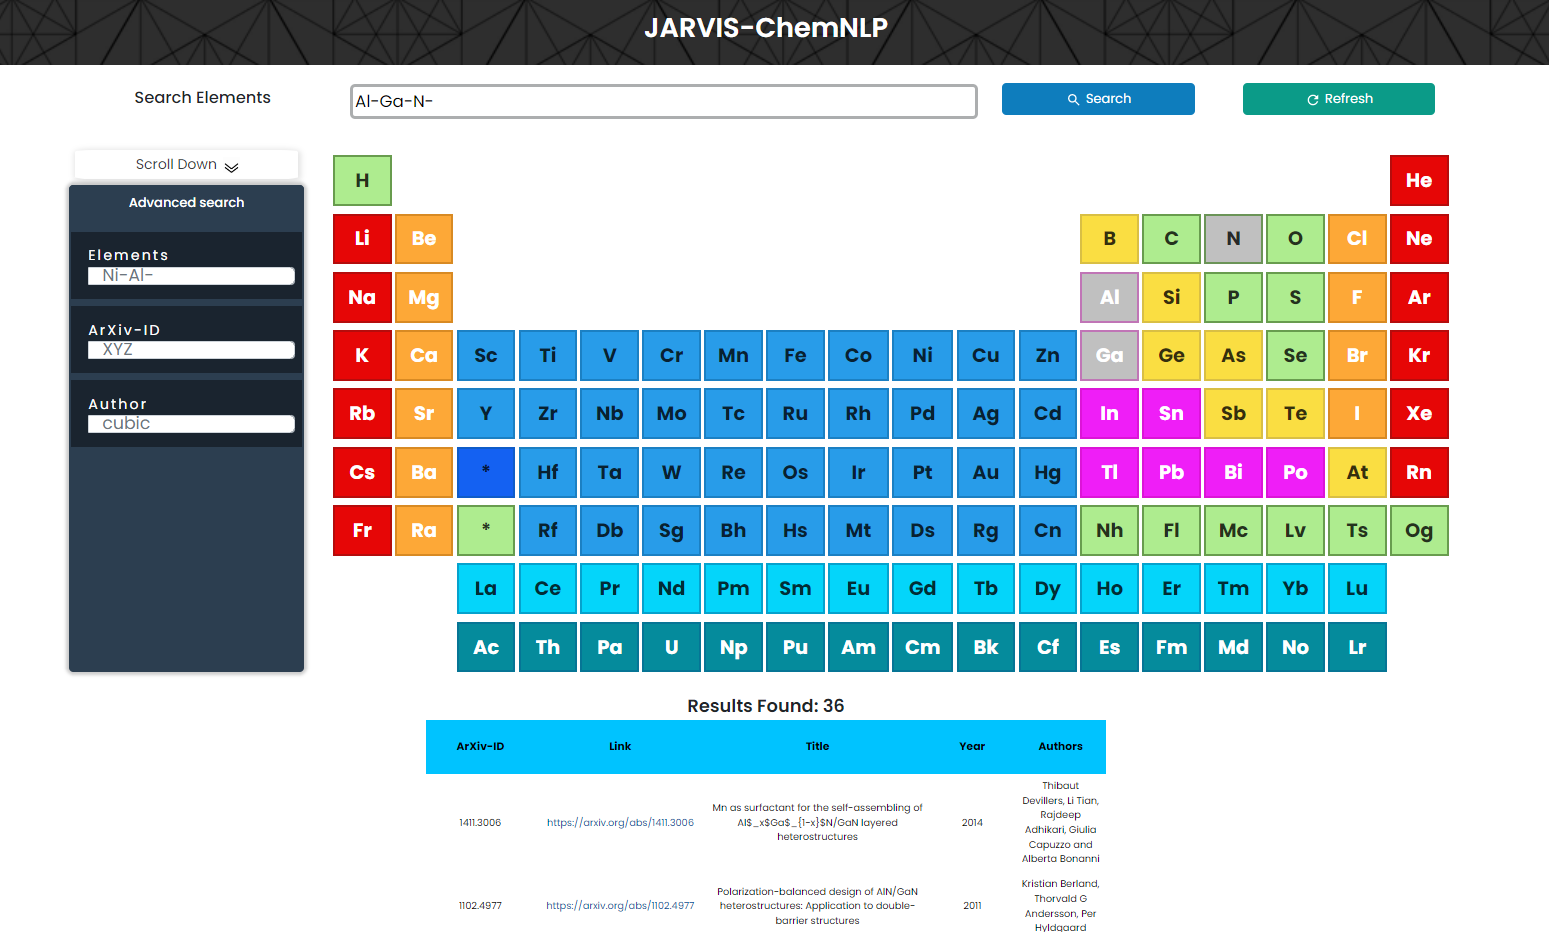Choose the Beryllium (Be) tile
This screenshot has height=932, width=1549.
[424, 239]
